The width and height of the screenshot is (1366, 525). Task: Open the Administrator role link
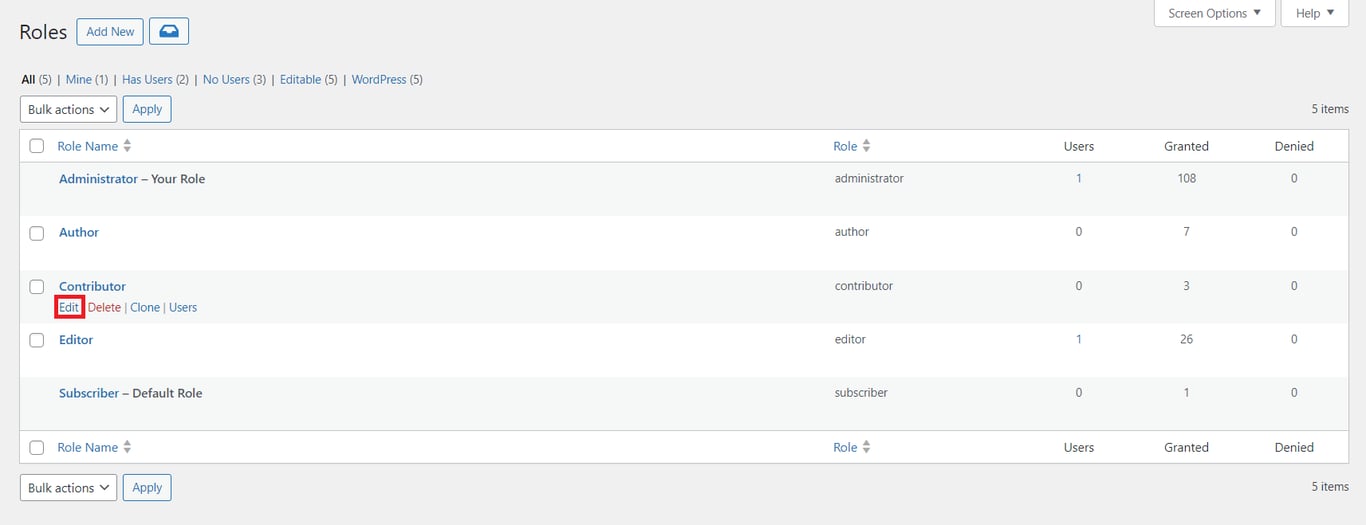click(98, 179)
